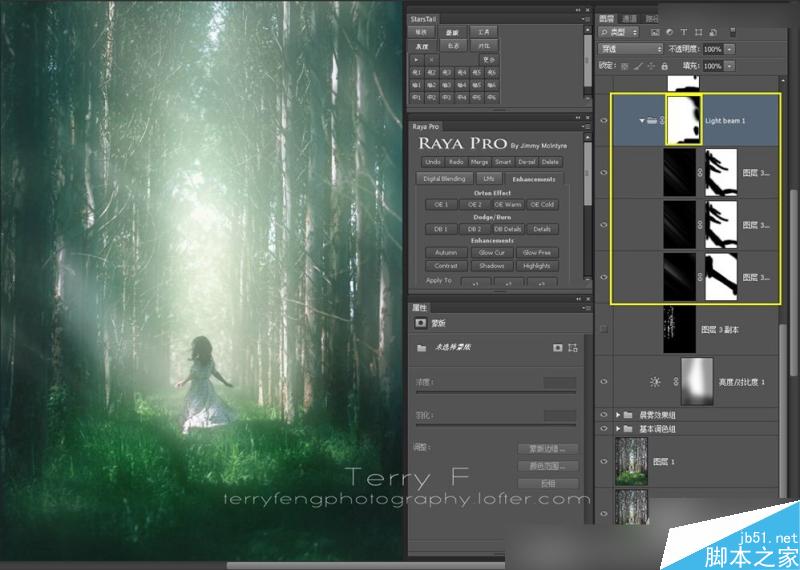Click Highlights button in Raya Pro
Image resolution: width=800 pixels, height=570 pixels.
pyautogui.click(x=537, y=266)
